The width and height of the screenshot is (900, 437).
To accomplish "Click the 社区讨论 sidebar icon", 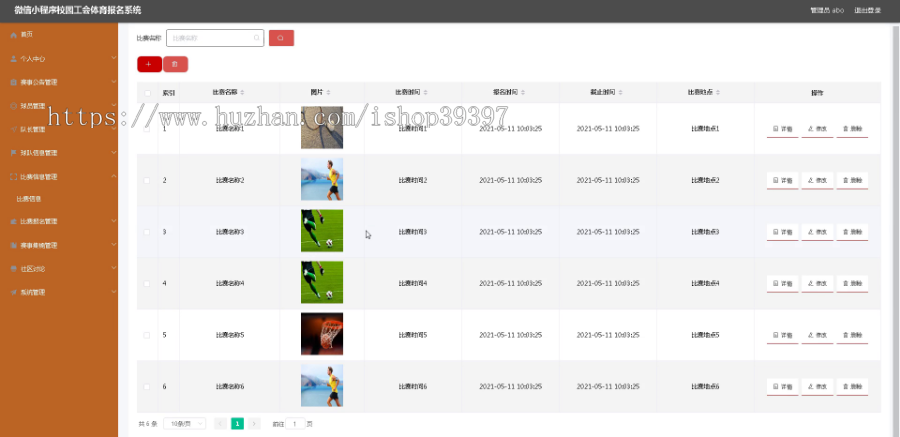I will pos(14,269).
